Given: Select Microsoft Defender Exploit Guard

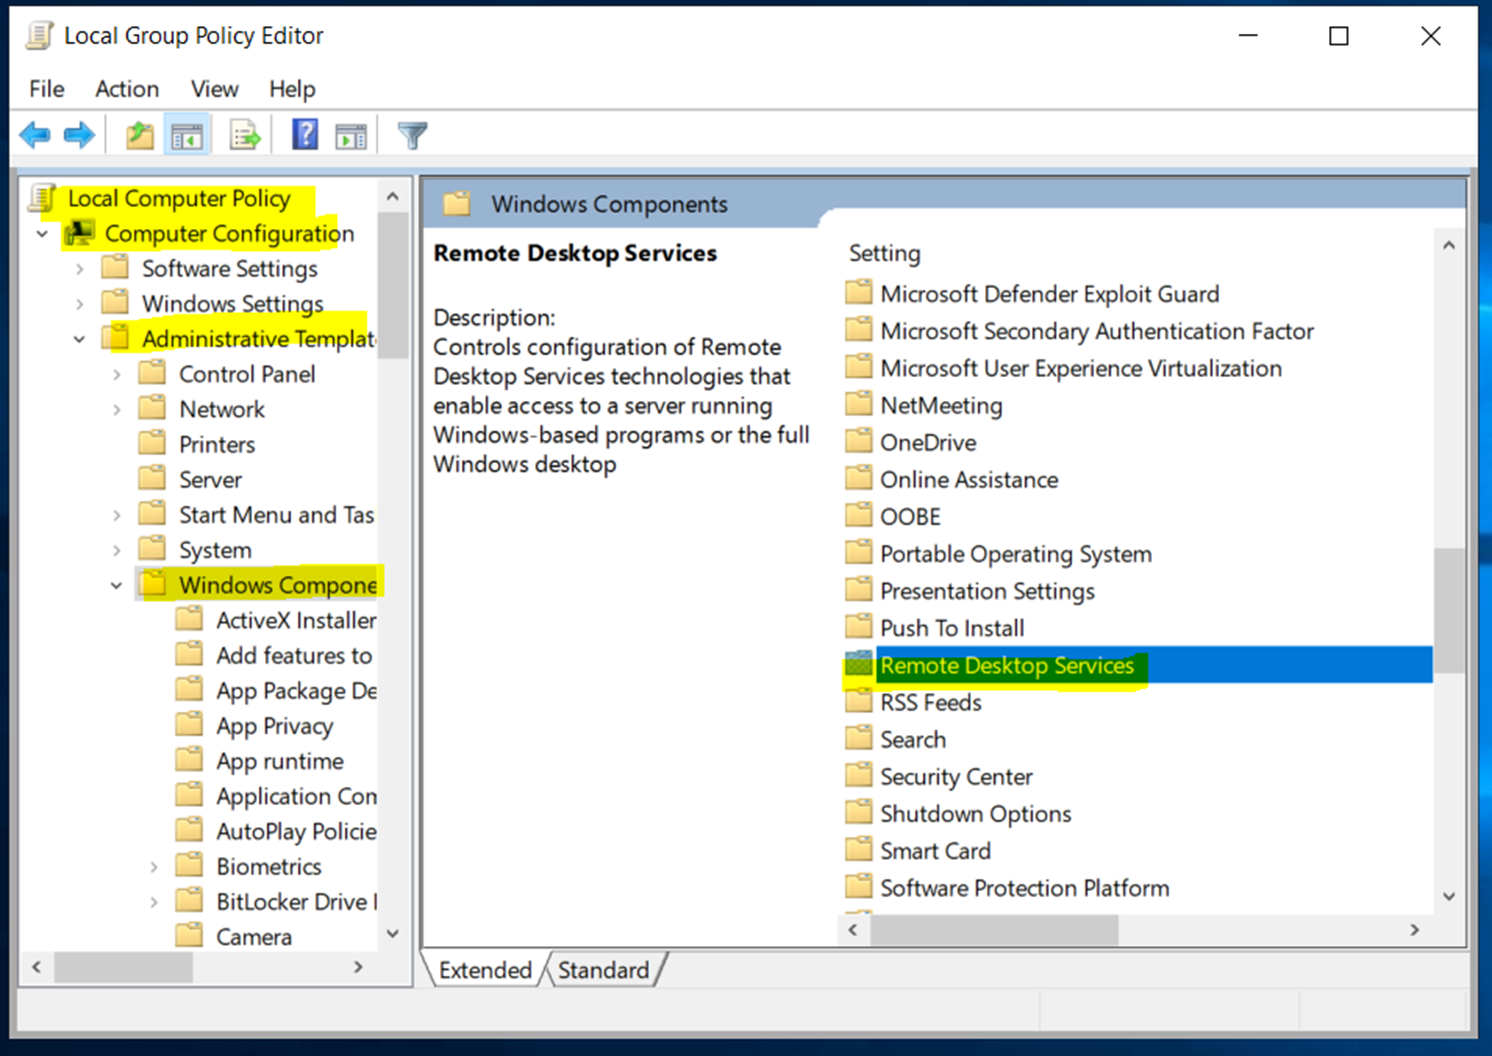Looking at the screenshot, I should click(x=1049, y=293).
